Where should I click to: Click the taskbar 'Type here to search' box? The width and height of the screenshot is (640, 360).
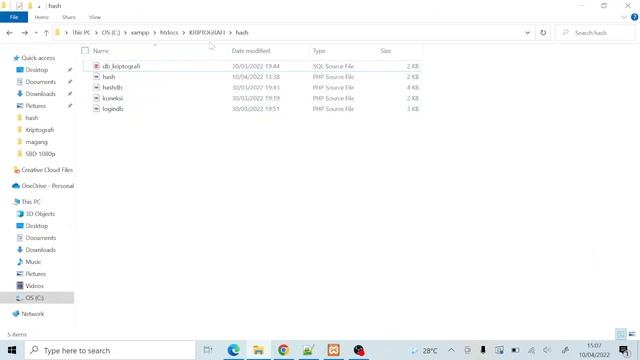(110, 350)
